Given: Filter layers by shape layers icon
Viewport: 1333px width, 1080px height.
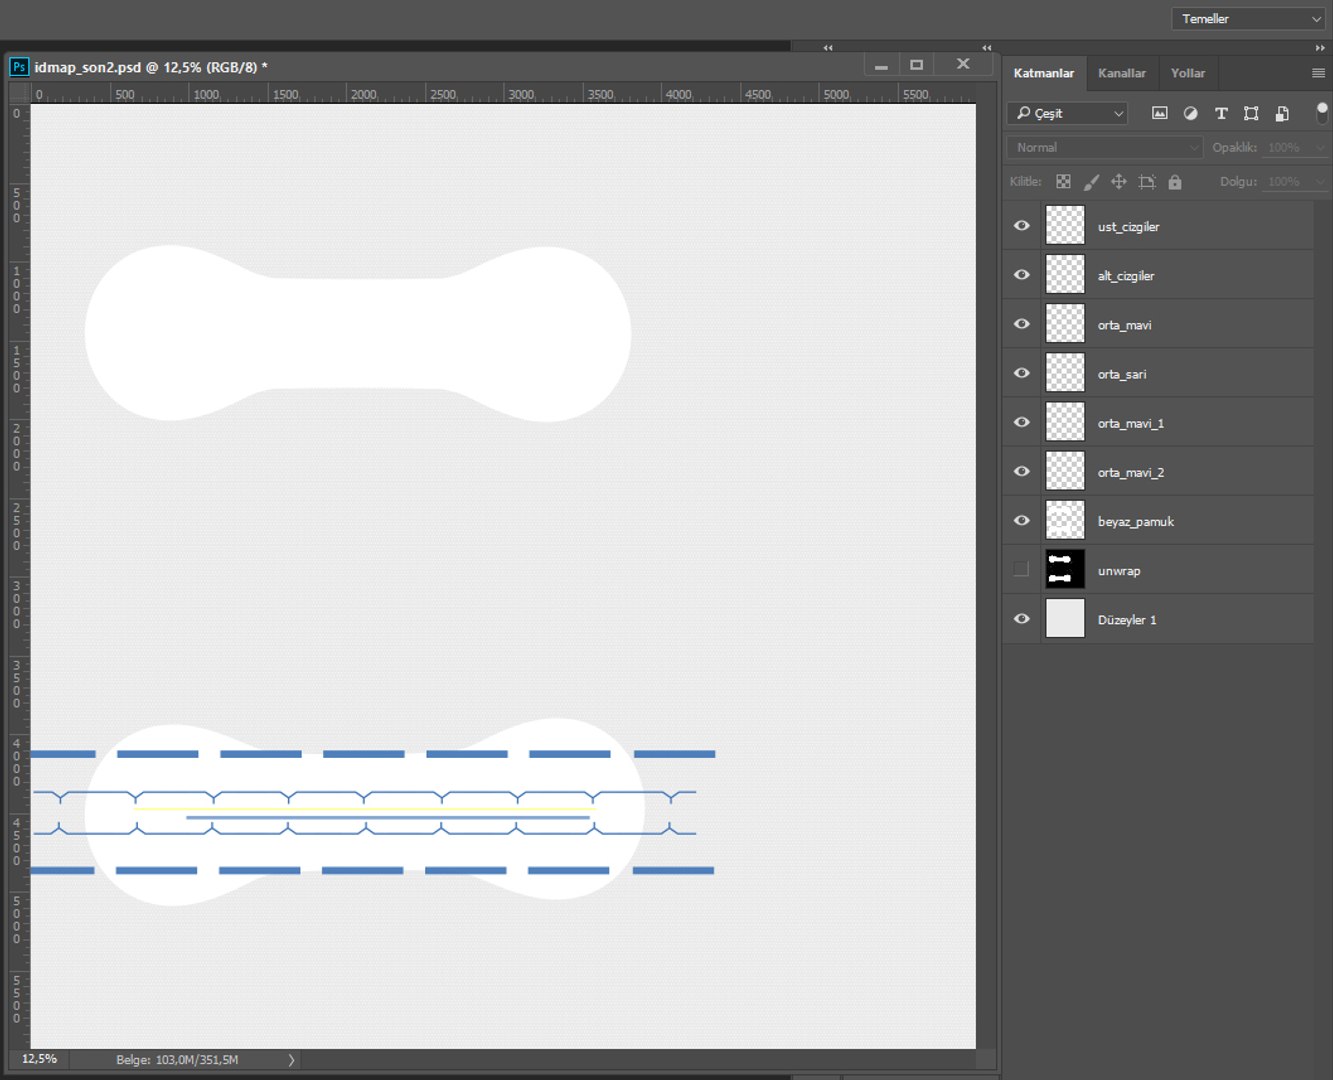Looking at the screenshot, I should [1251, 113].
